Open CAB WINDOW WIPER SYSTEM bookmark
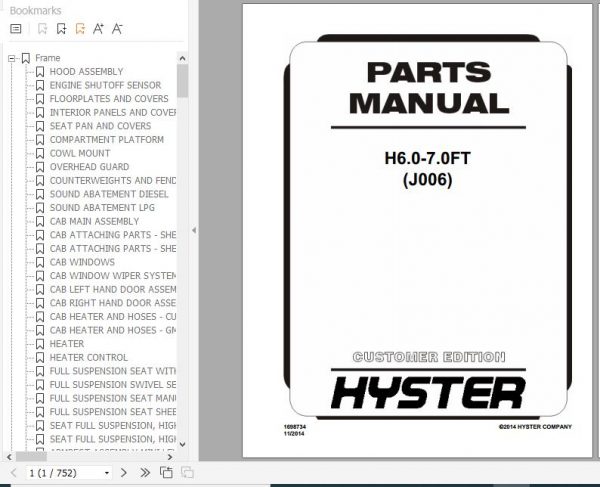 tap(113, 275)
